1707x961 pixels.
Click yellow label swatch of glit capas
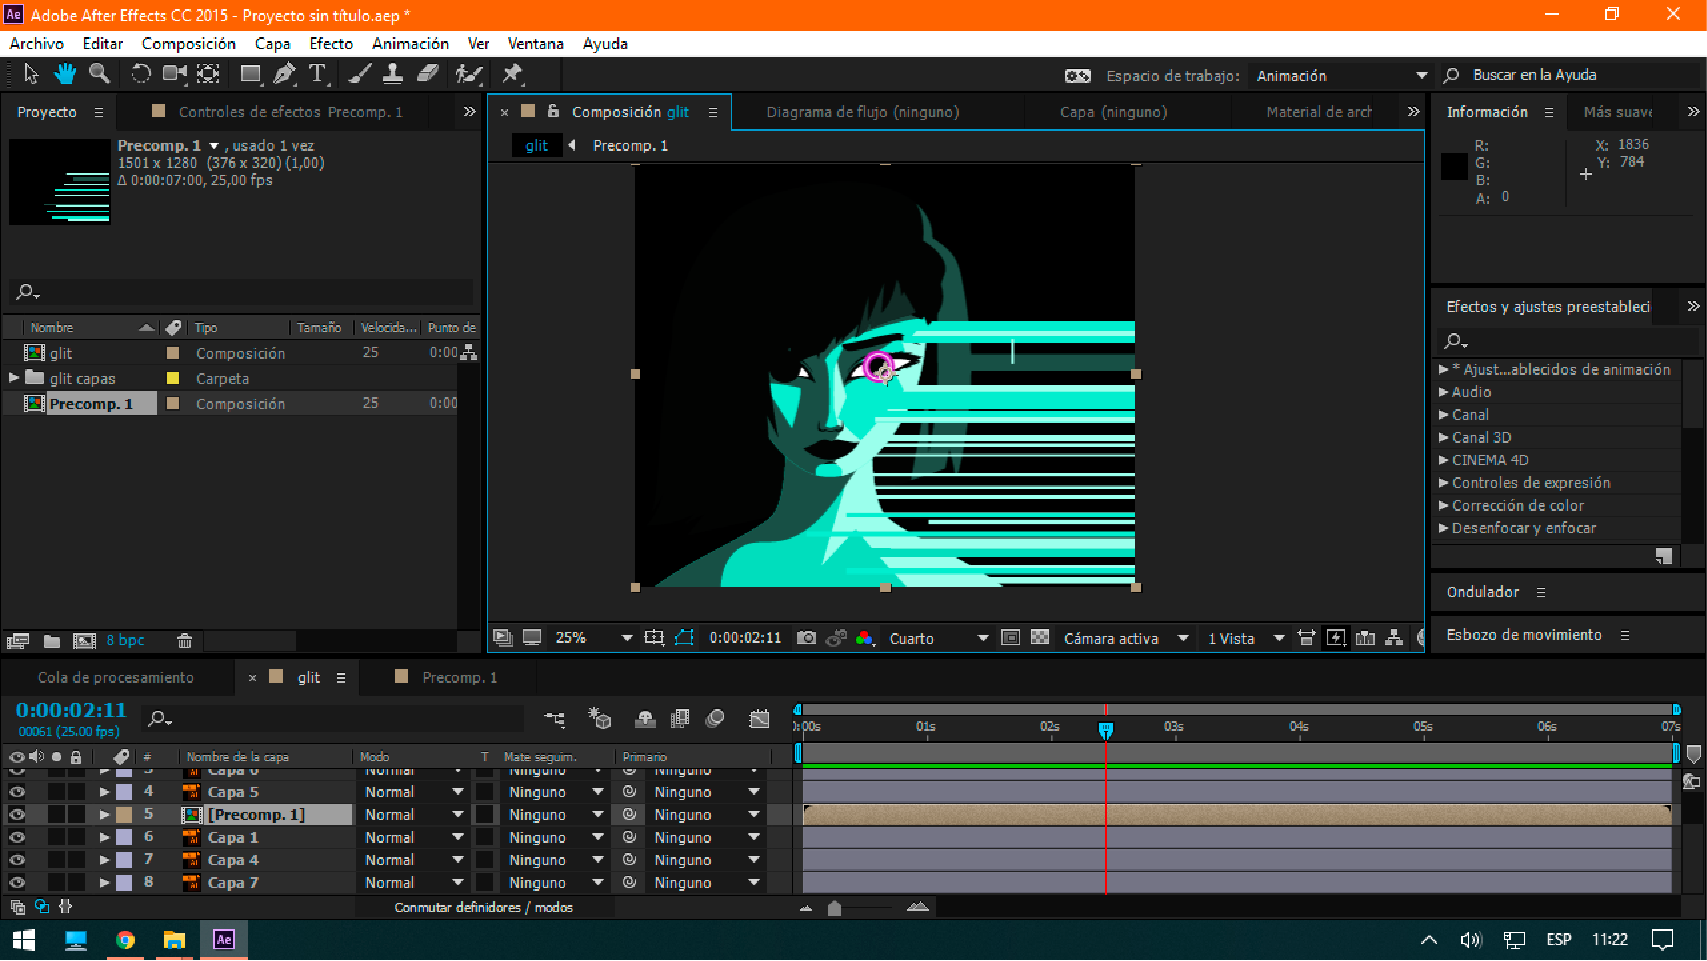(x=173, y=378)
